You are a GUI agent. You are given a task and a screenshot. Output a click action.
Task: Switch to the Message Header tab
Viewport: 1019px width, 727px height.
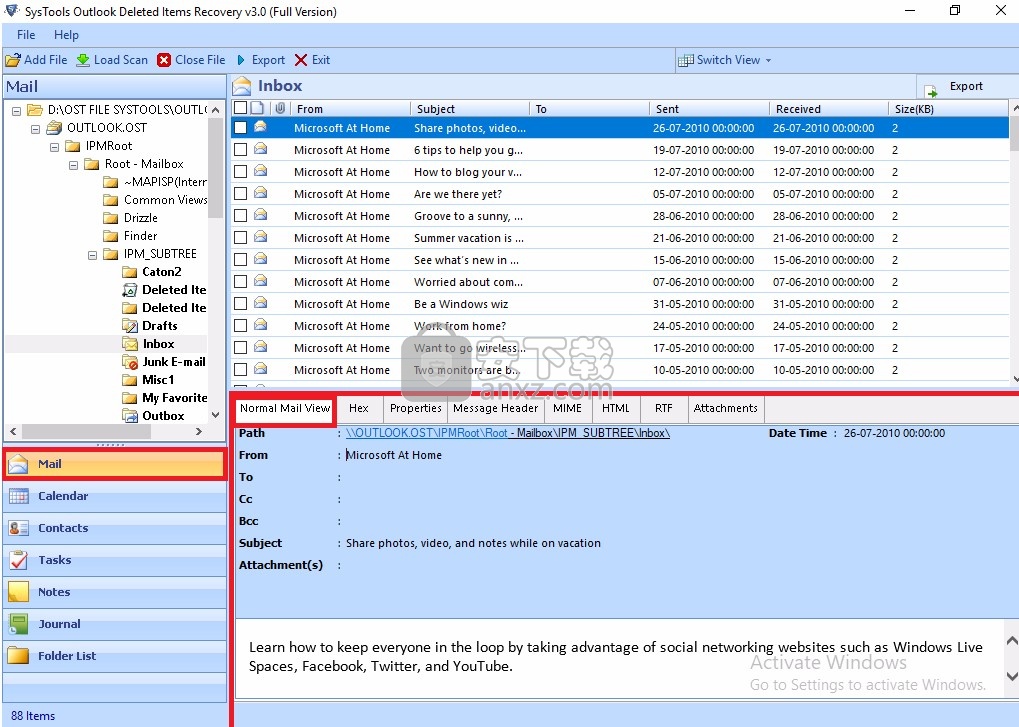click(495, 408)
